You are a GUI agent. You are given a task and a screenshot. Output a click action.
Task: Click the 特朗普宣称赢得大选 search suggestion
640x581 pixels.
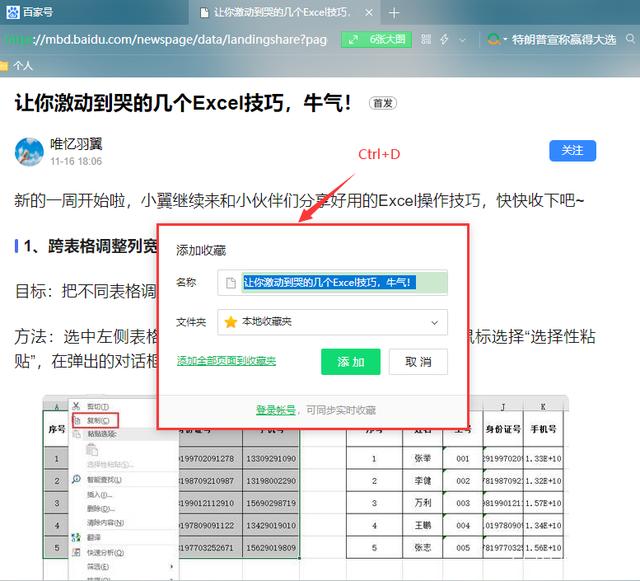564,40
